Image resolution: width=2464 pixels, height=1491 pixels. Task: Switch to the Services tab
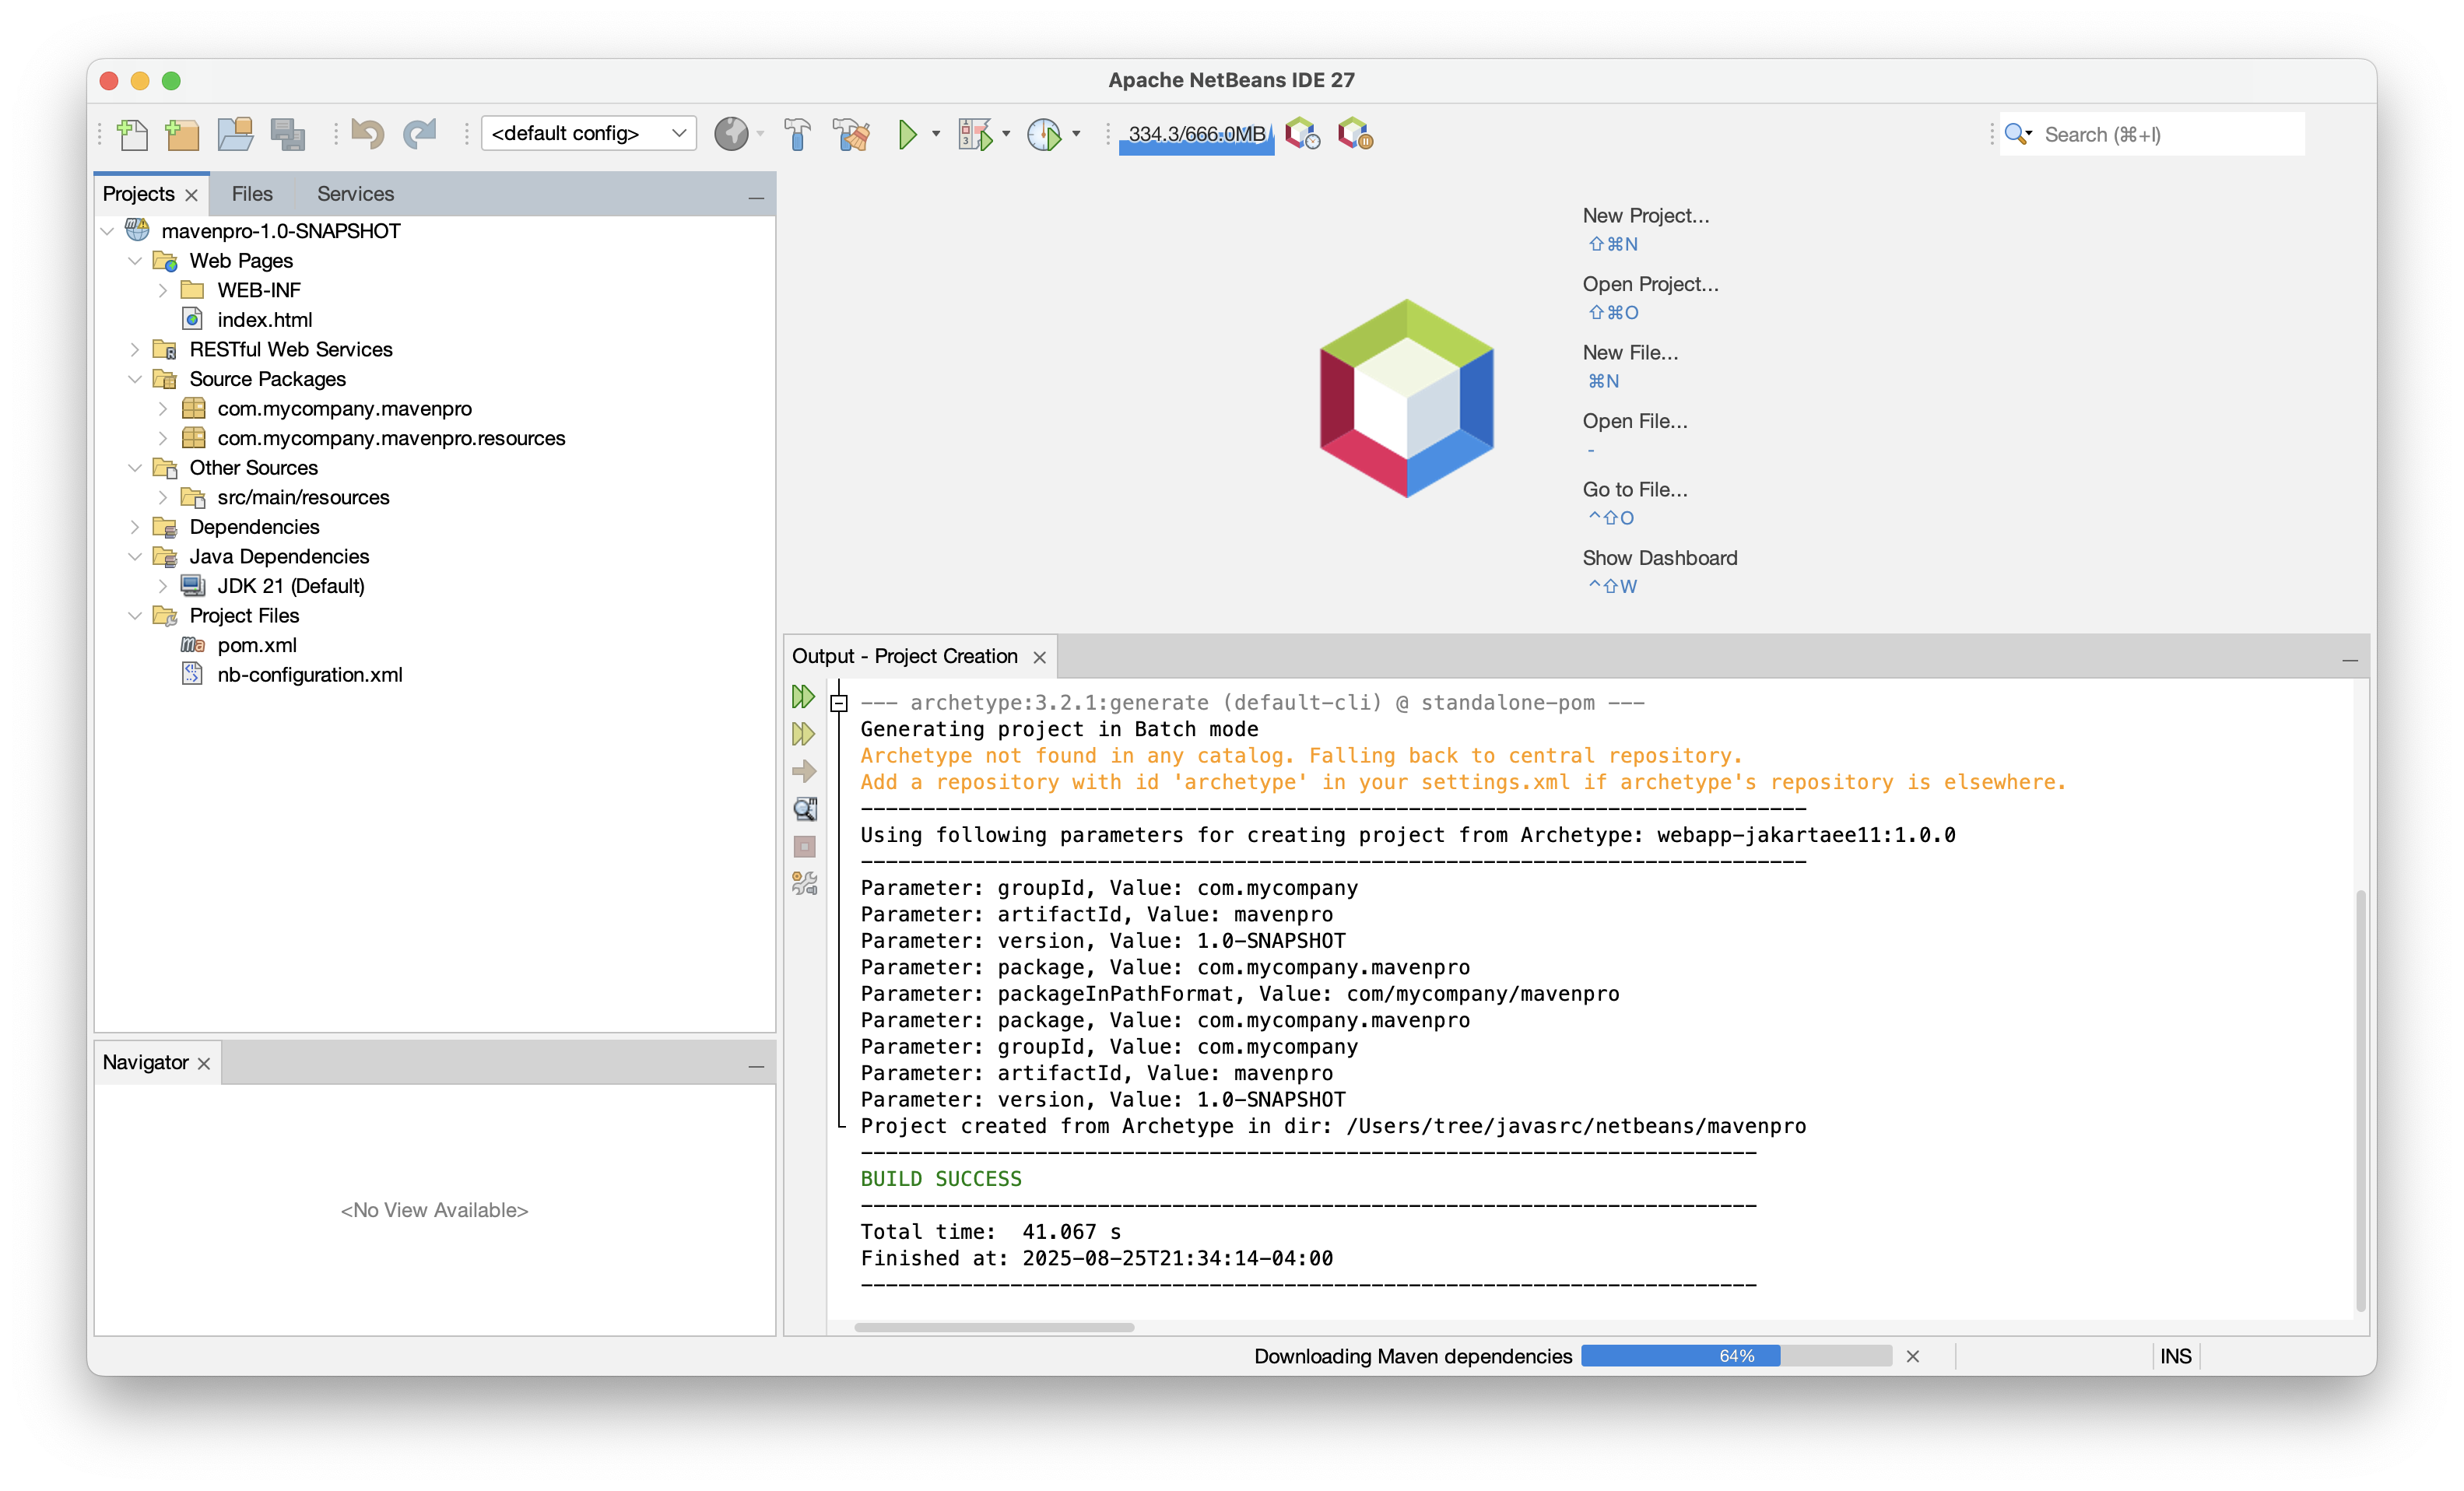point(355,193)
